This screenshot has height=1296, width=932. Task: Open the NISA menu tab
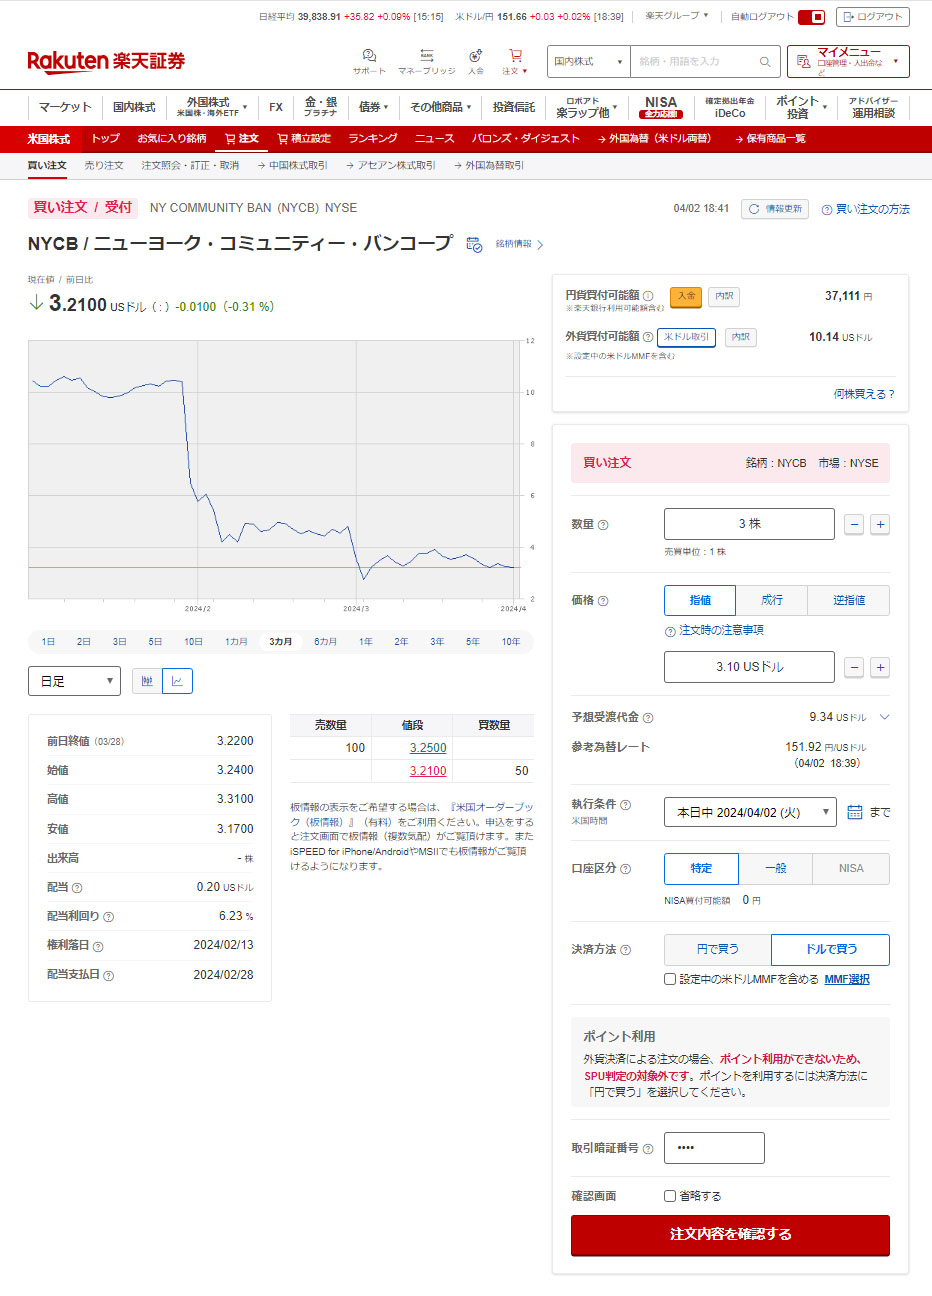pyautogui.click(x=660, y=106)
